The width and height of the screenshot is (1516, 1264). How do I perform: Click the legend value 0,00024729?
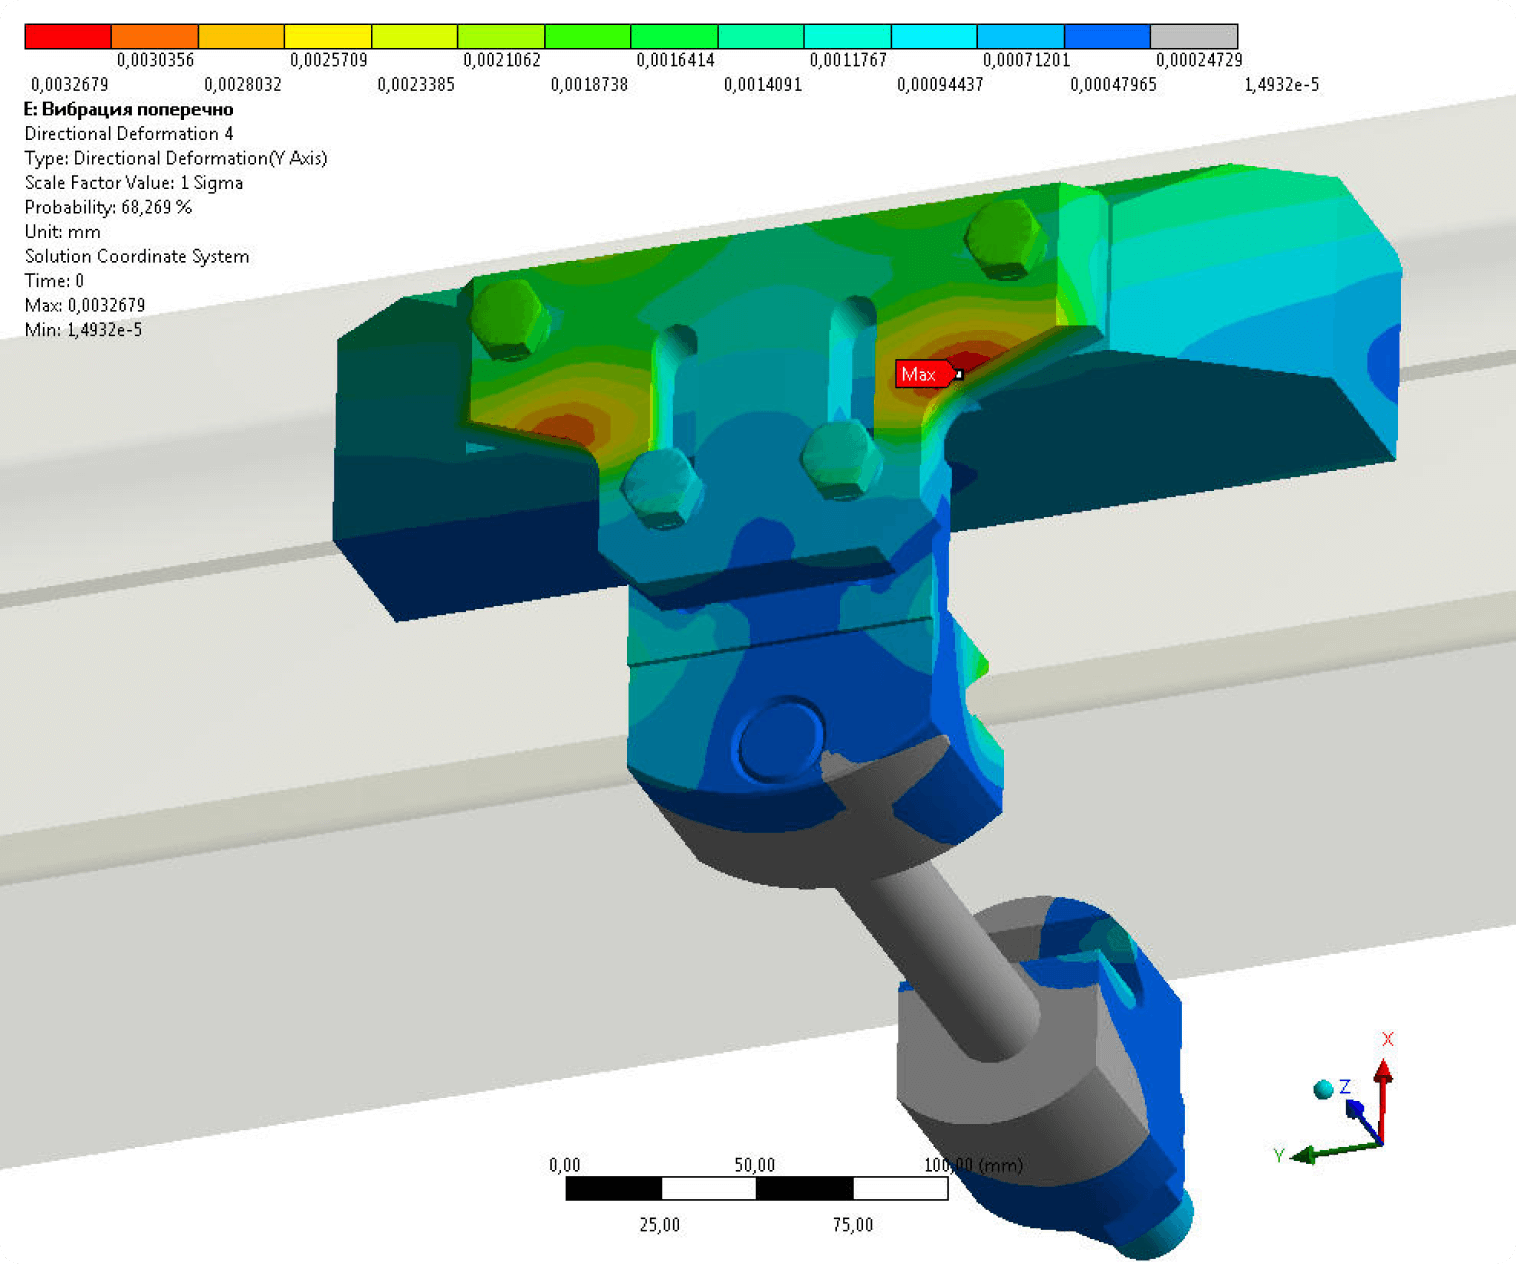tap(1199, 60)
